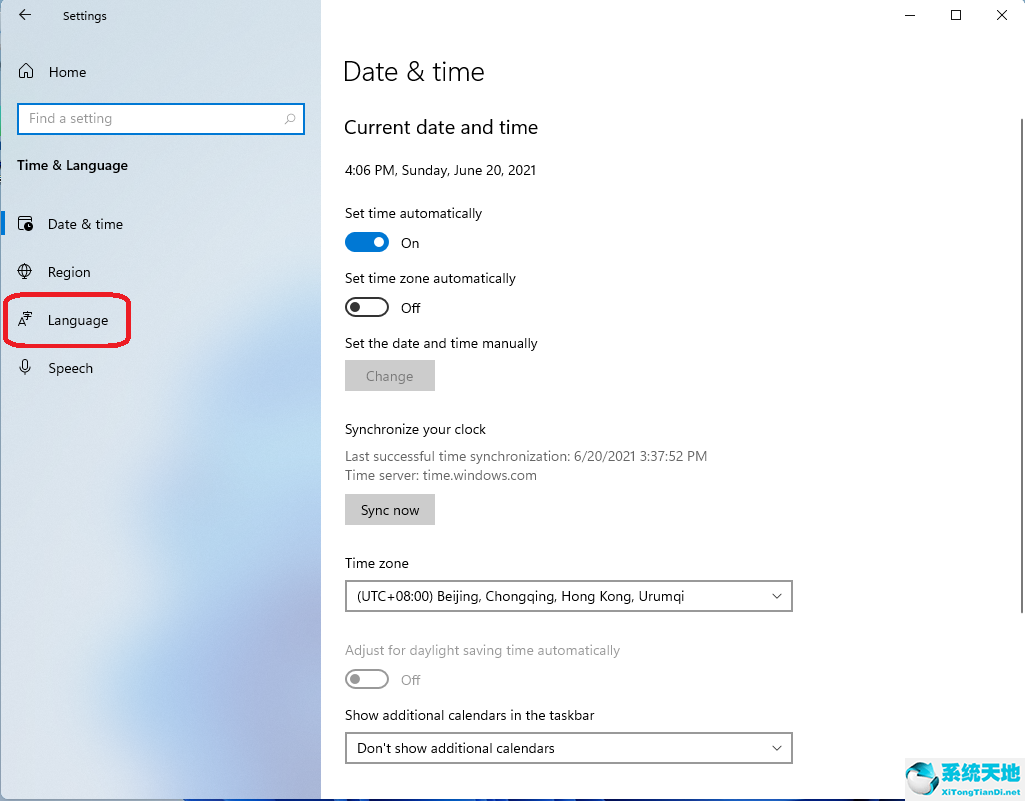Screen dimensions: 1025x801
Task: Click the Speech microphone icon
Action: (25, 367)
